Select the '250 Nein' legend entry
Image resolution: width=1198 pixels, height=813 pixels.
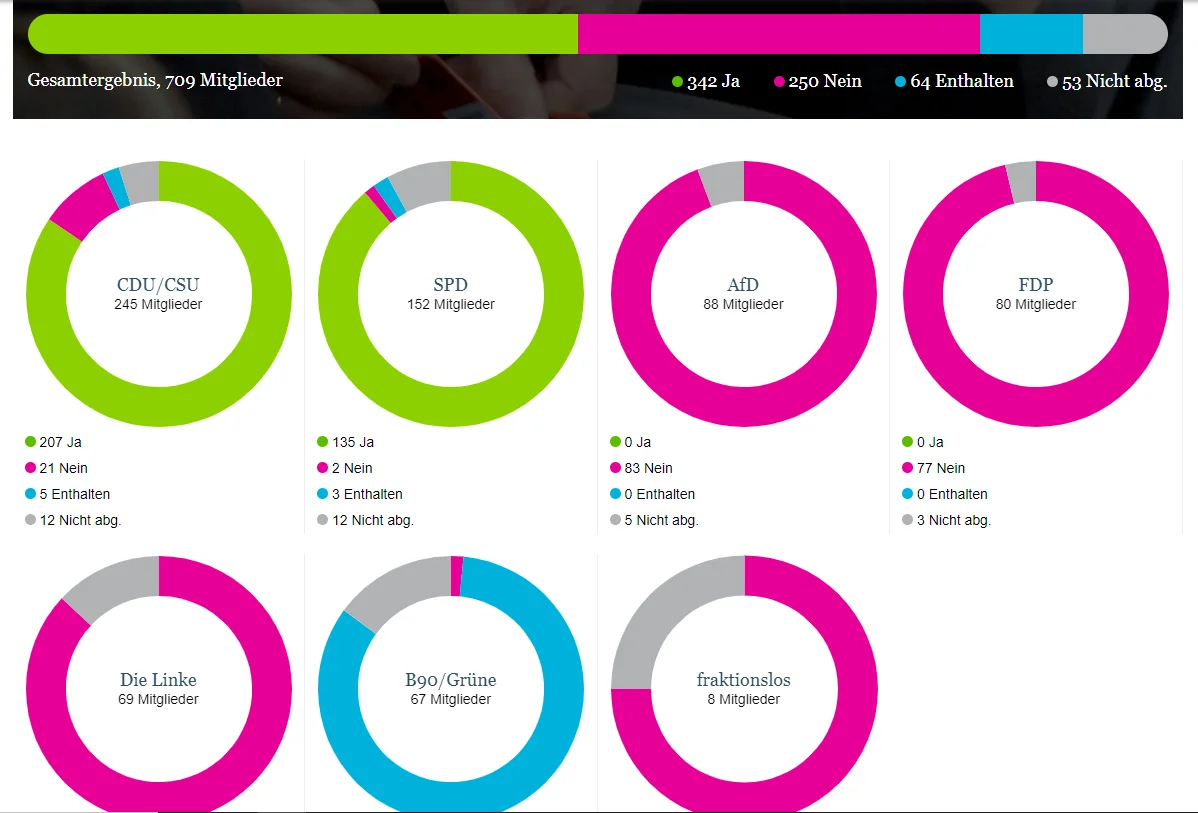pos(817,82)
